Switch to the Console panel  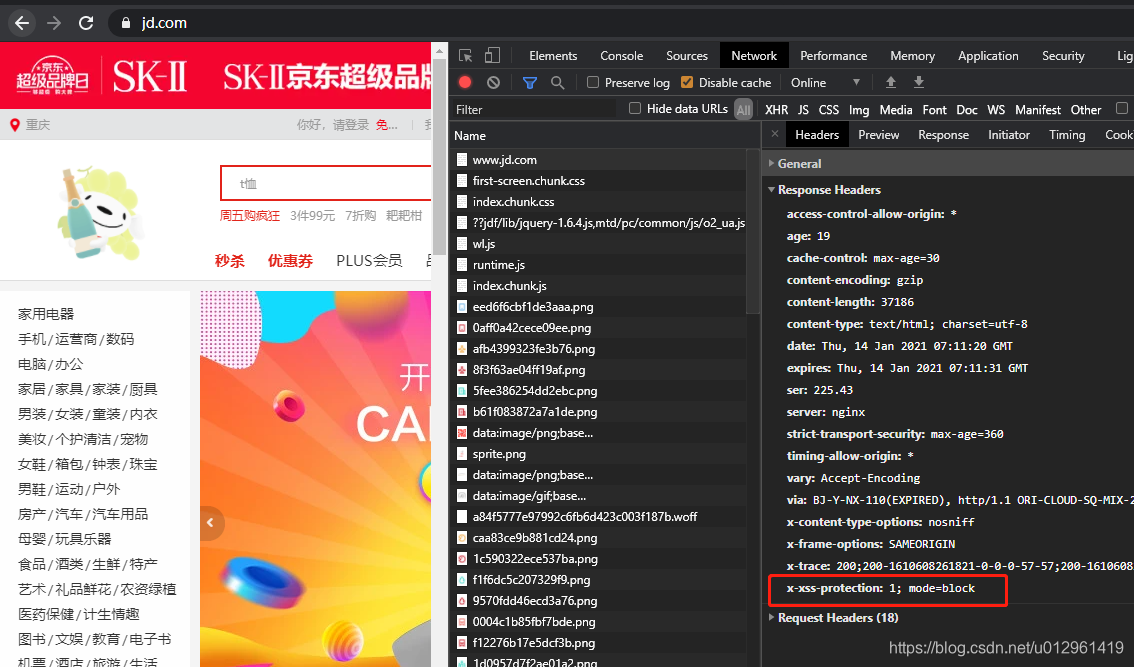[621, 55]
